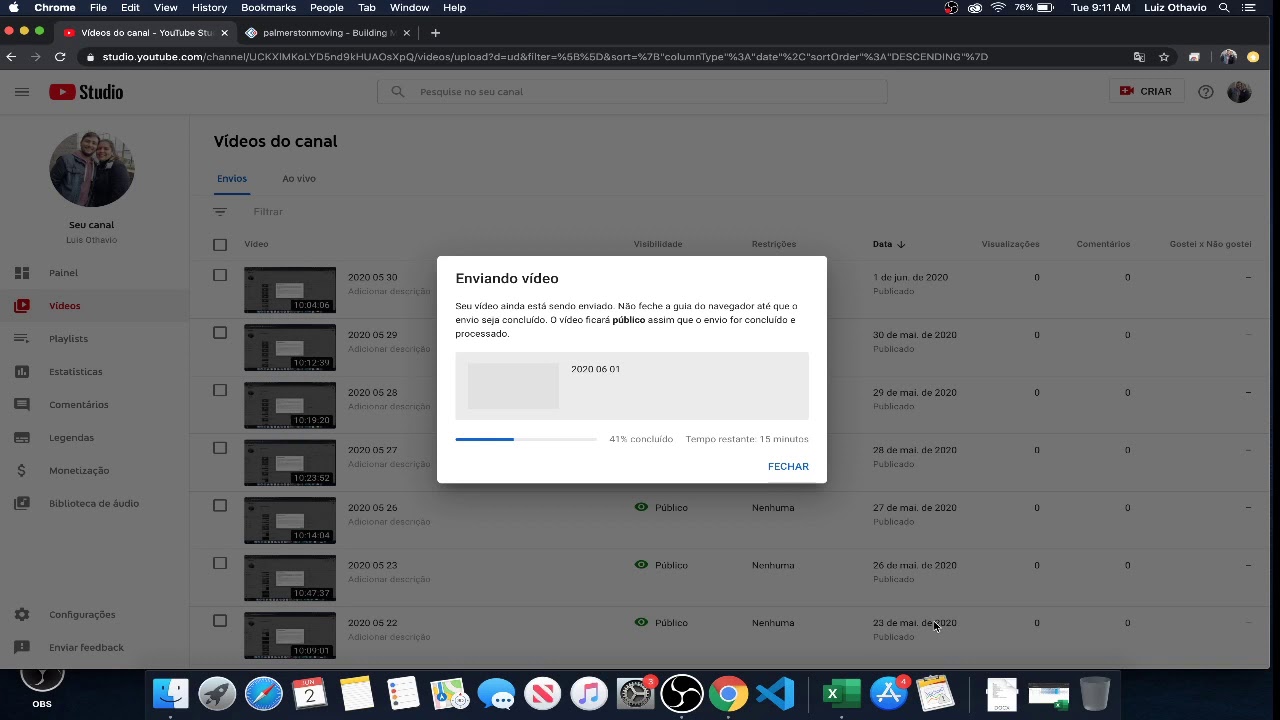Image resolution: width=1280 pixels, height=720 pixels.
Task: Switch to the Envios tab
Action: [232, 179]
